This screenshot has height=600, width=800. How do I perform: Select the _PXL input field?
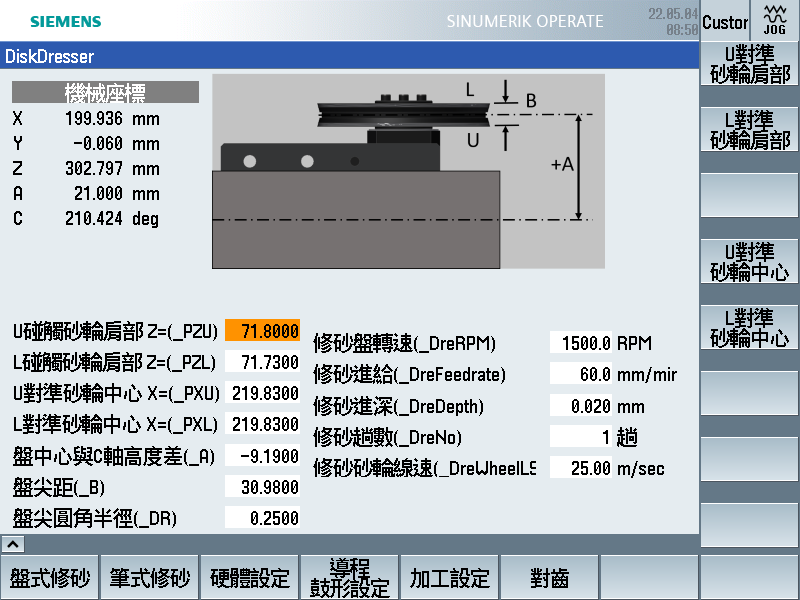[x=262, y=424]
